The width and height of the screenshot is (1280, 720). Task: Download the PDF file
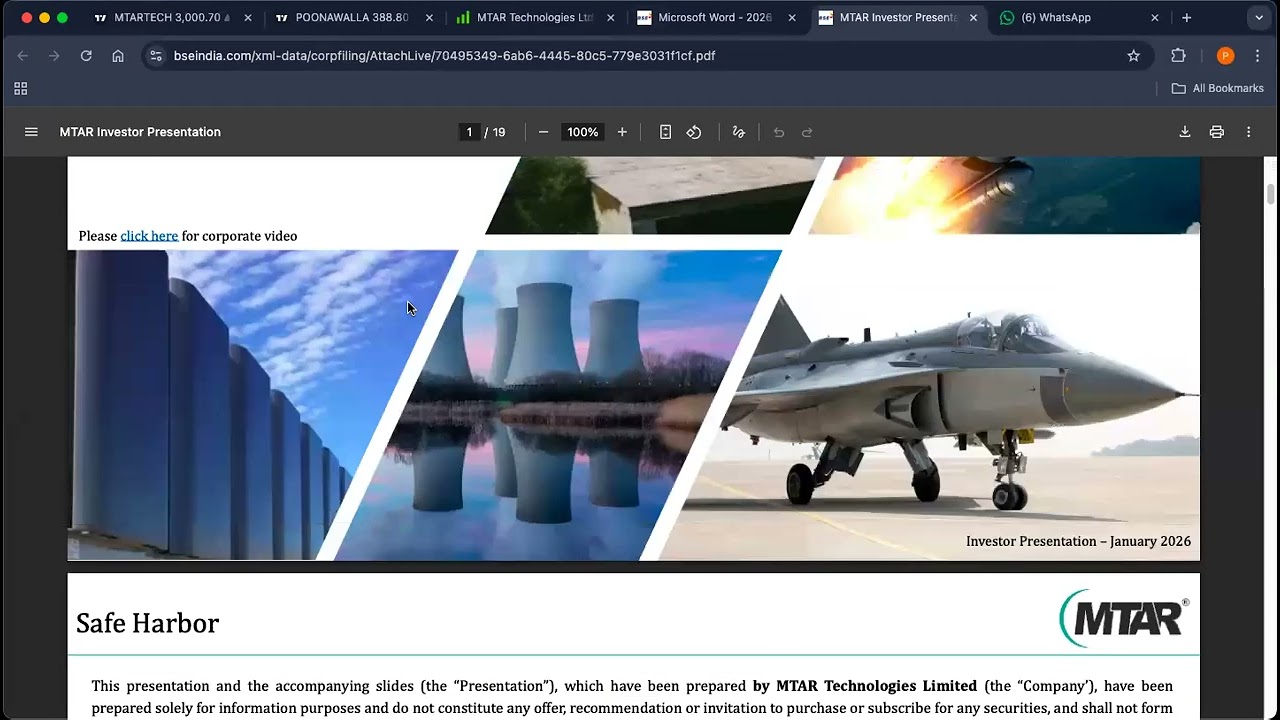pyautogui.click(x=1185, y=132)
